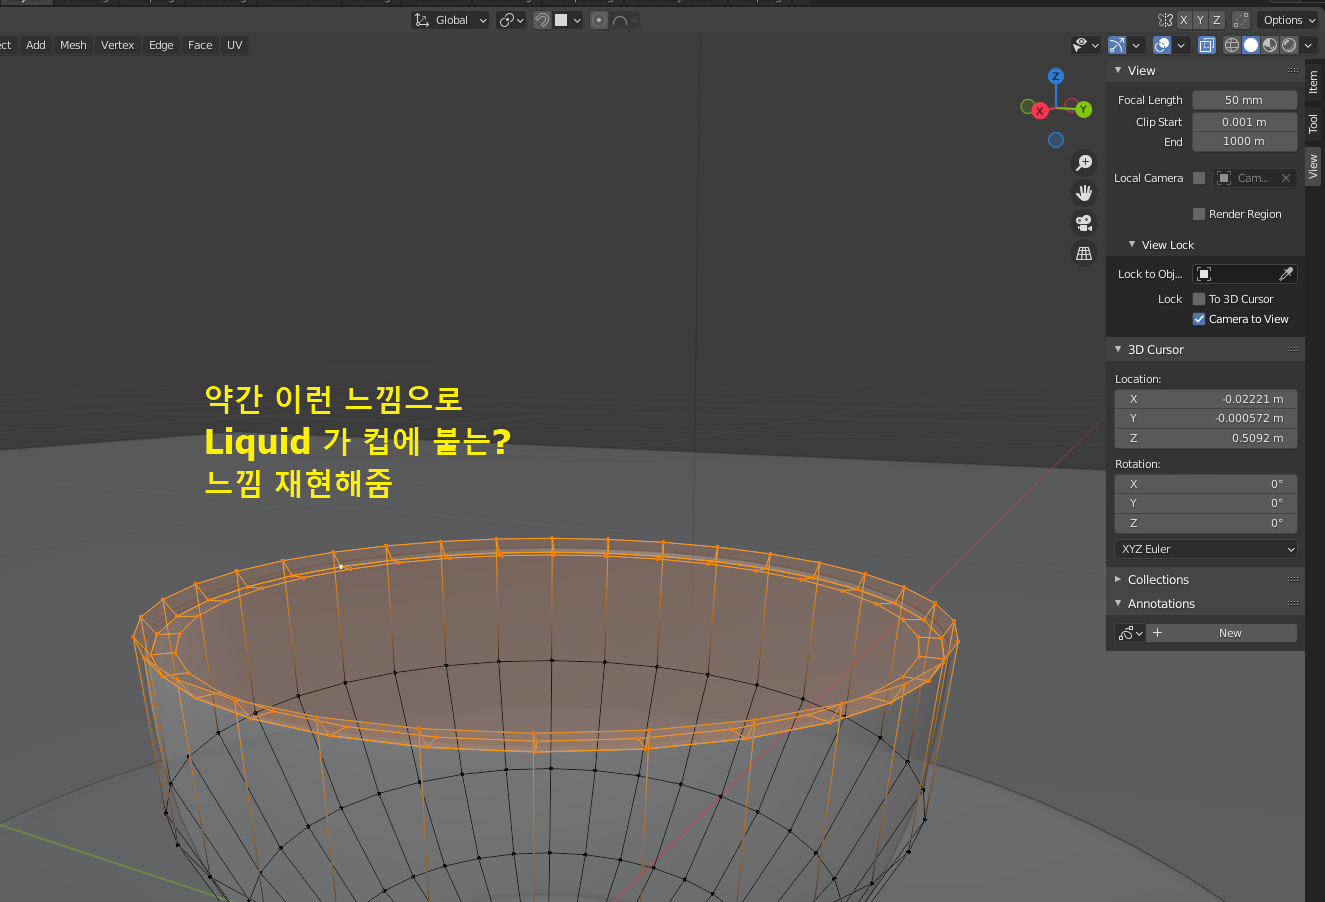The width and height of the screenshot is (1325, 902).
Task: Collapse the View panel
Action: 1118,71
